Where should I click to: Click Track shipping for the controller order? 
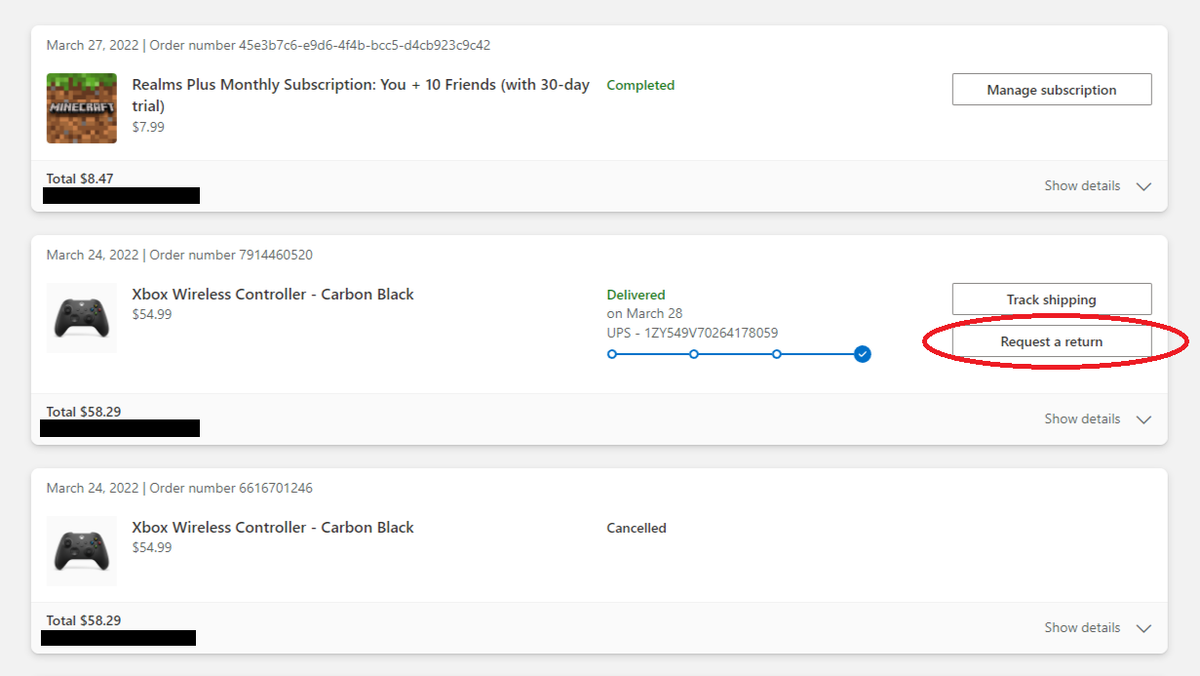point(1051,298)
